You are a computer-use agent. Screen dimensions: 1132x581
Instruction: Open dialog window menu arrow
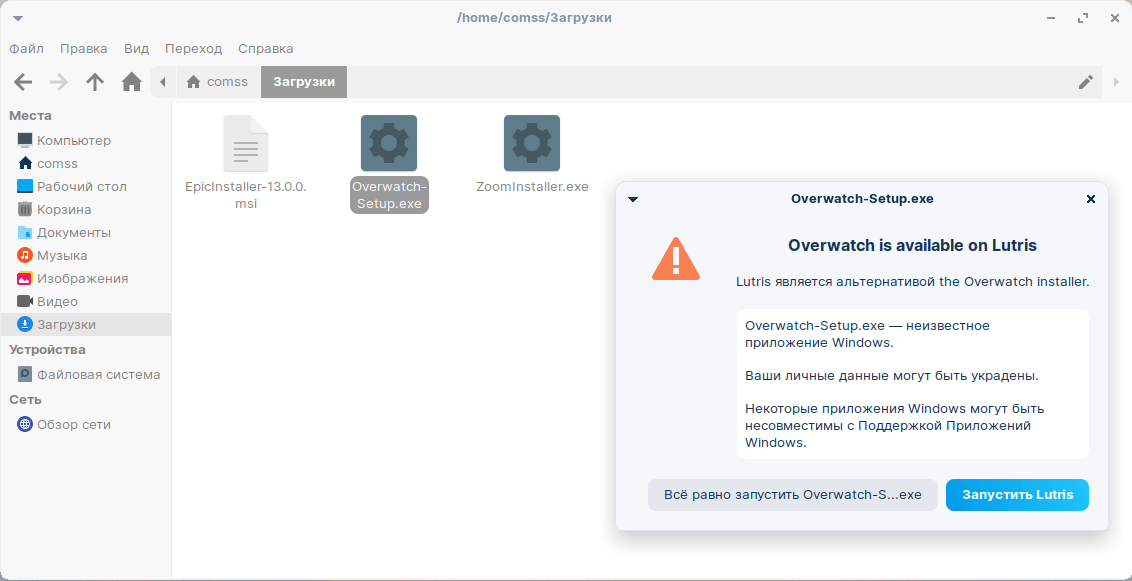[633, 199]
